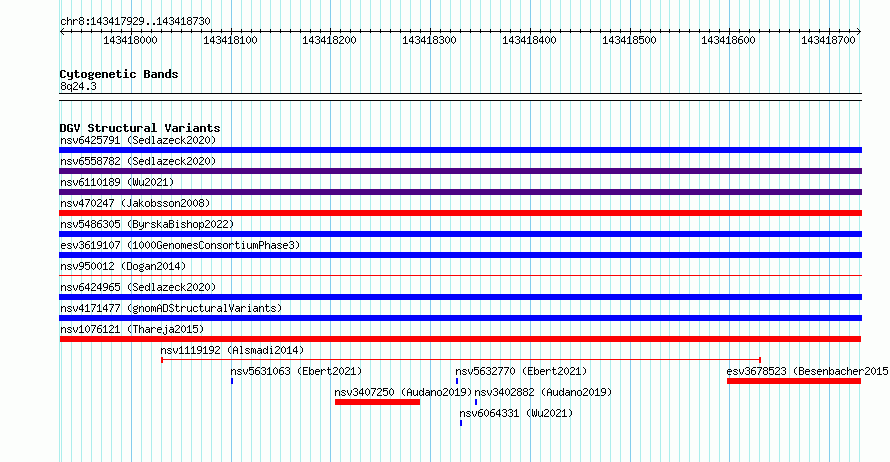Click the Cytogenetic Bands track title
Screen dimensions: 890x462
click(x=119, y=74)
